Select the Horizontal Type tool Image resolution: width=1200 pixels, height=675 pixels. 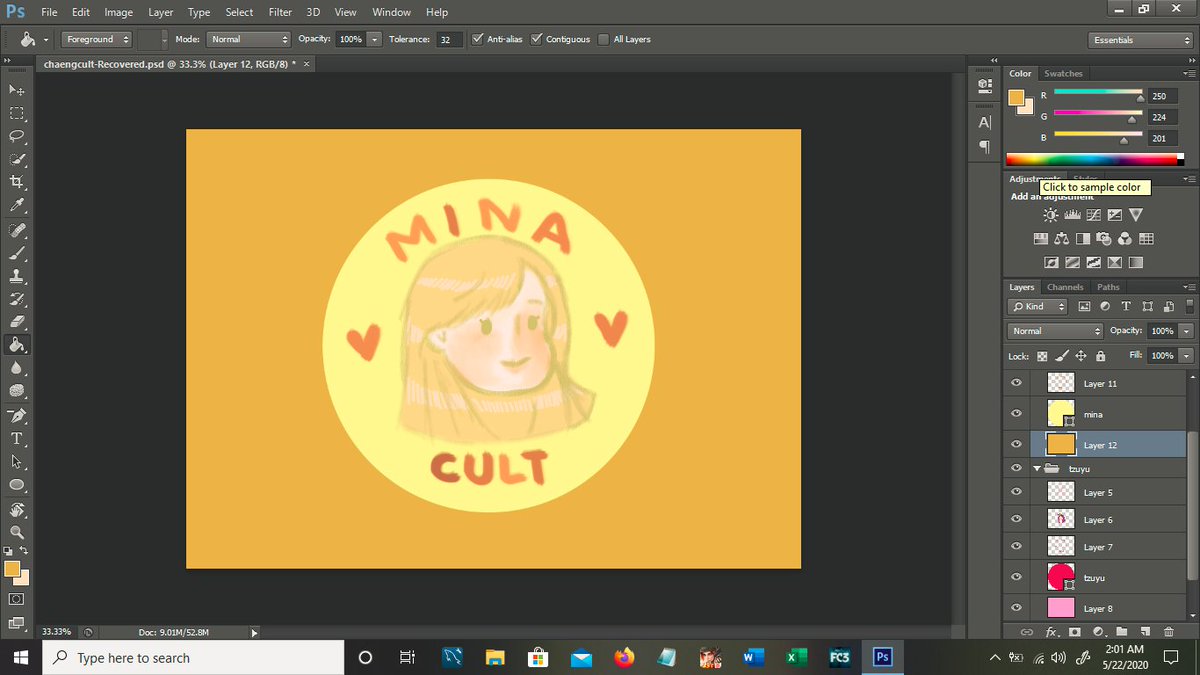pyautogui.click(x=17, y=438)
